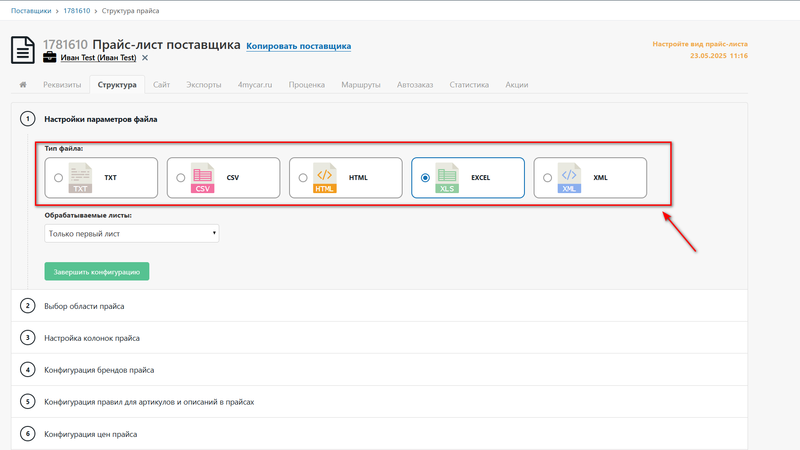Screen dimensions: 800x450
Task: Click Настройте вид прайс-листа status text
Action: tap(700, 44)
